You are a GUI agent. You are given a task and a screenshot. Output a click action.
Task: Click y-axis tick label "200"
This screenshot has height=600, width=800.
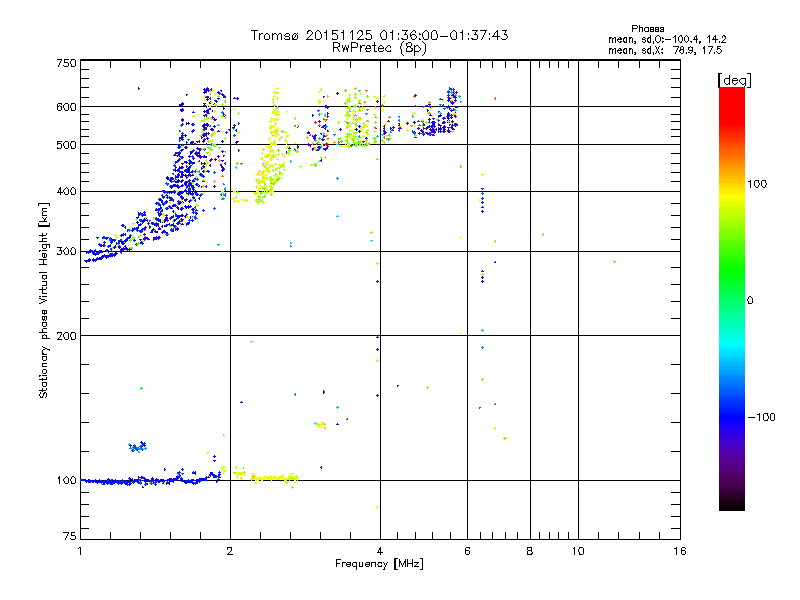coord(66,336)
